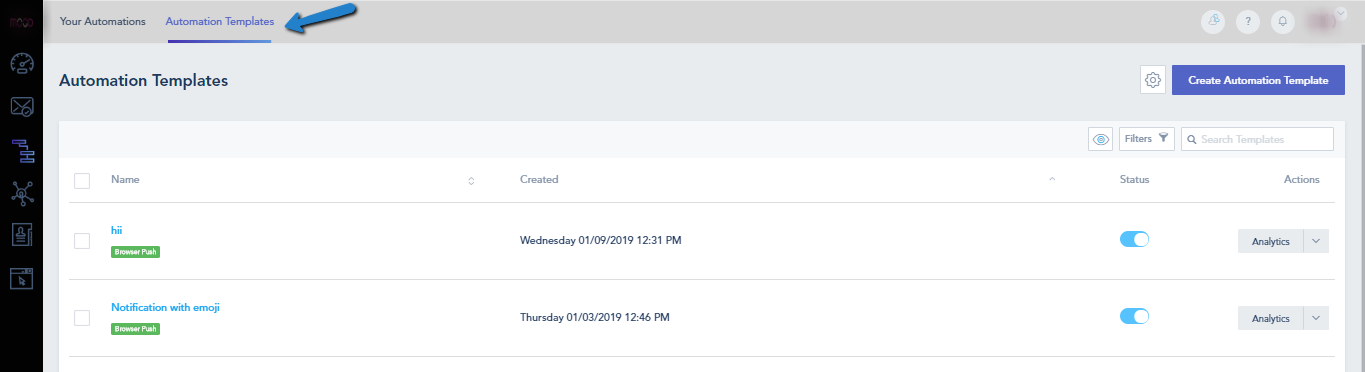This screenshot has height=372, width=1365.
Task: Open the settings gear beside Create button
Action: point(1153,80)
